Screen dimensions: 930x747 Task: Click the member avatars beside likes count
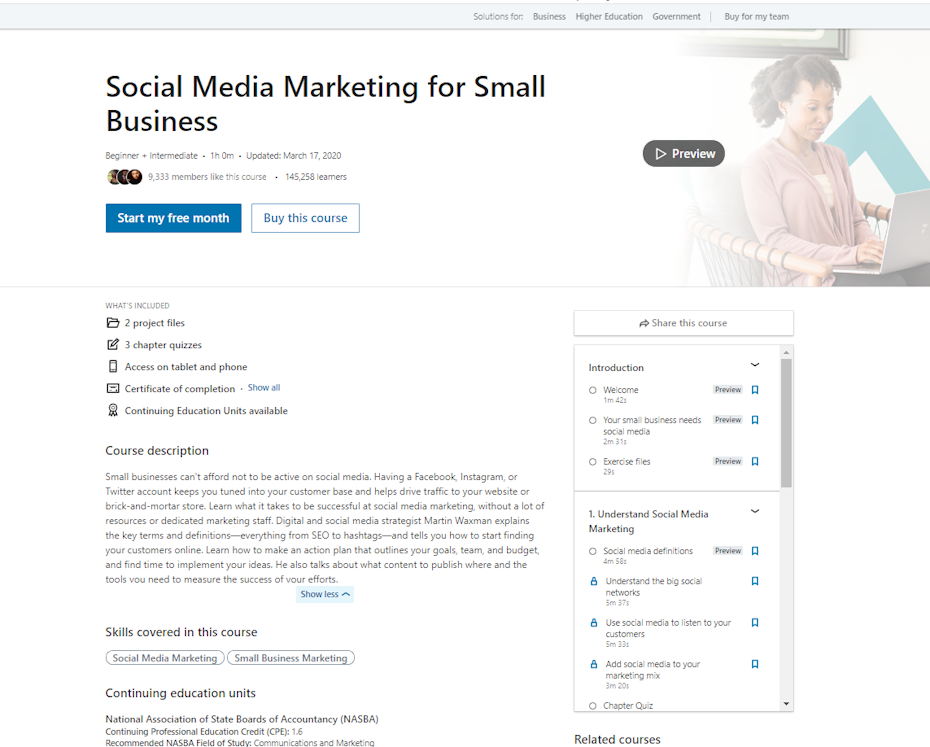125,177
